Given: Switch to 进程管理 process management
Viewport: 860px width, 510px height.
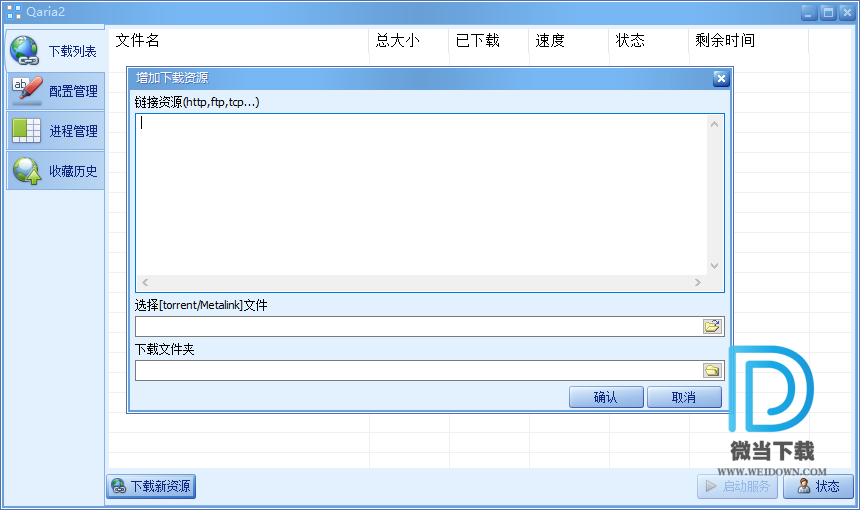Looking at the screenshot, I should tap(55, 131).
